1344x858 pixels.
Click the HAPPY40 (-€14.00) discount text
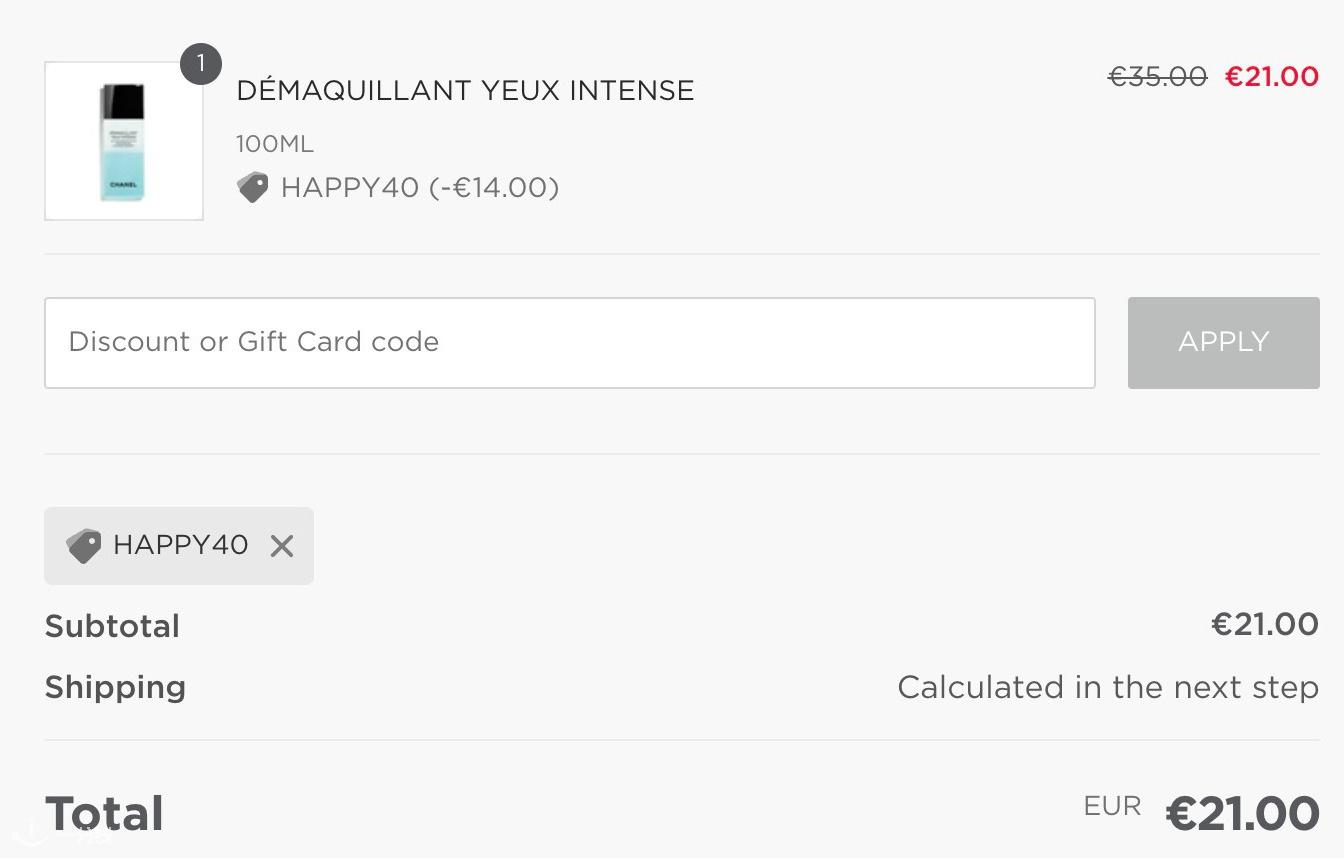coord(420,187)
